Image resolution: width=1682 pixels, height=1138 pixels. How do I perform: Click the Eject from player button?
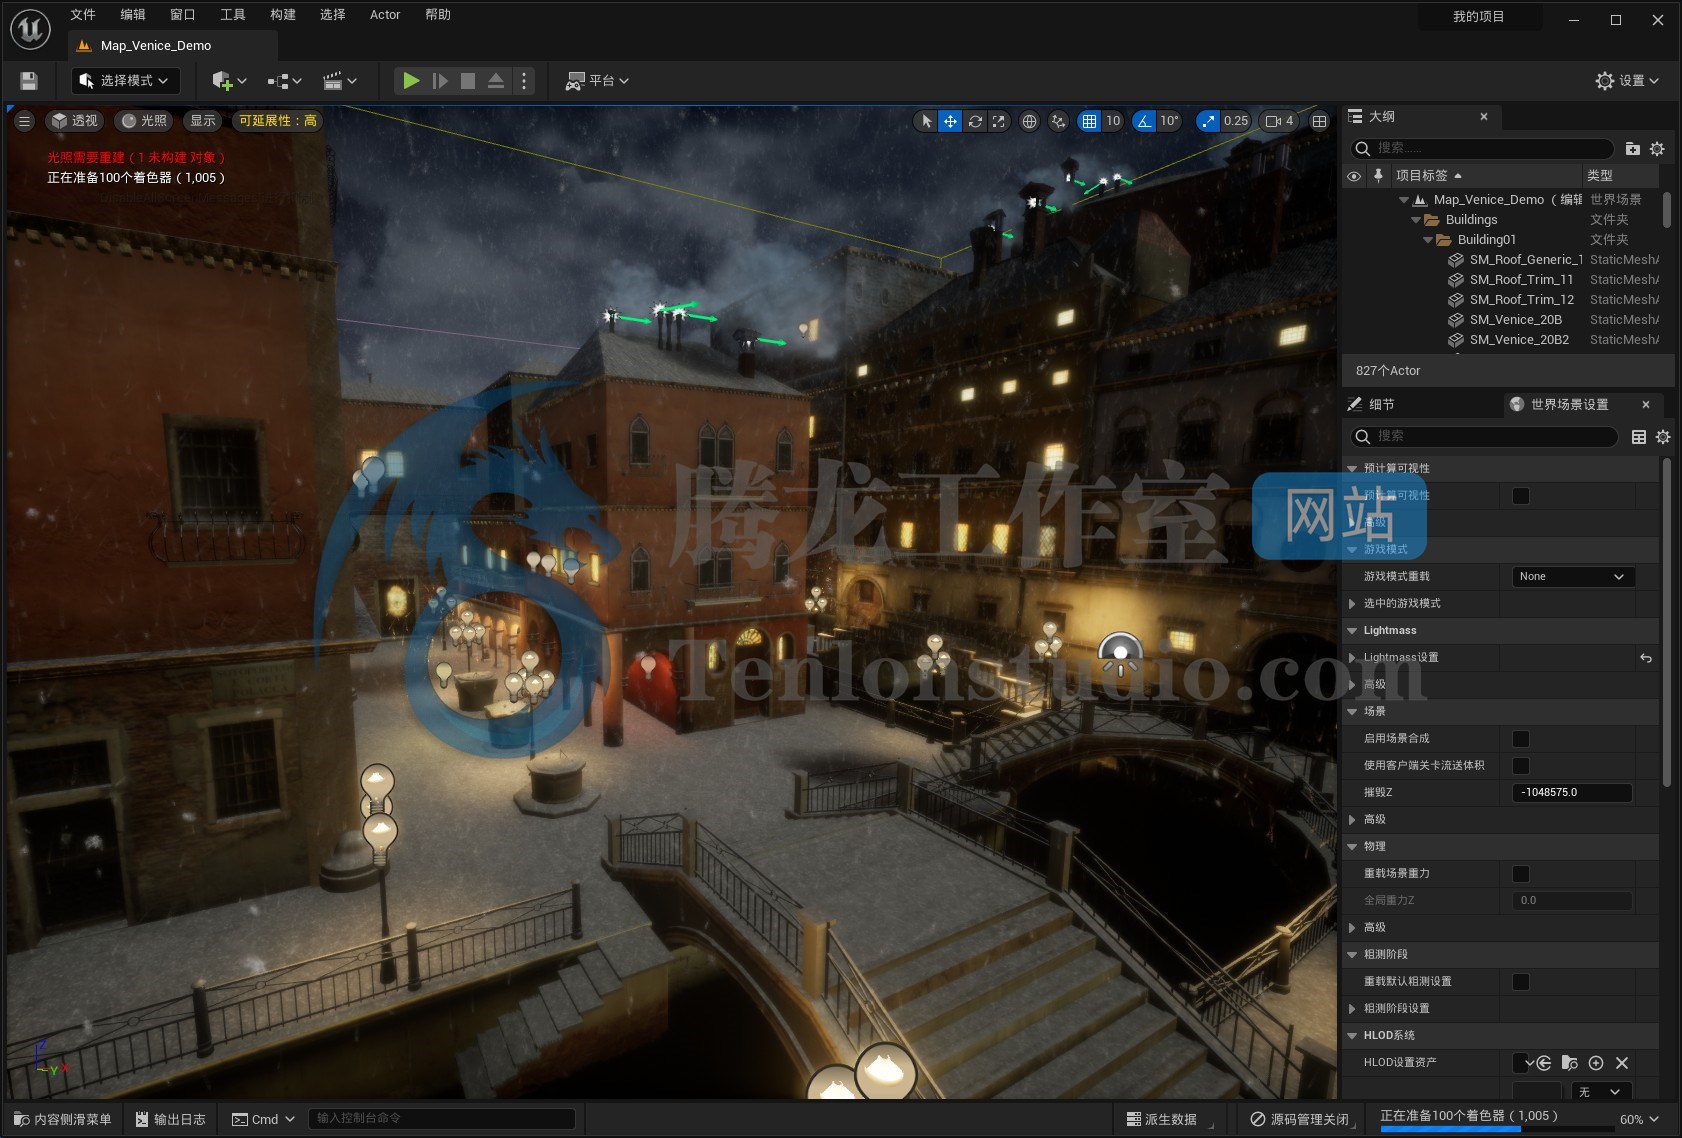pos(495,81)
